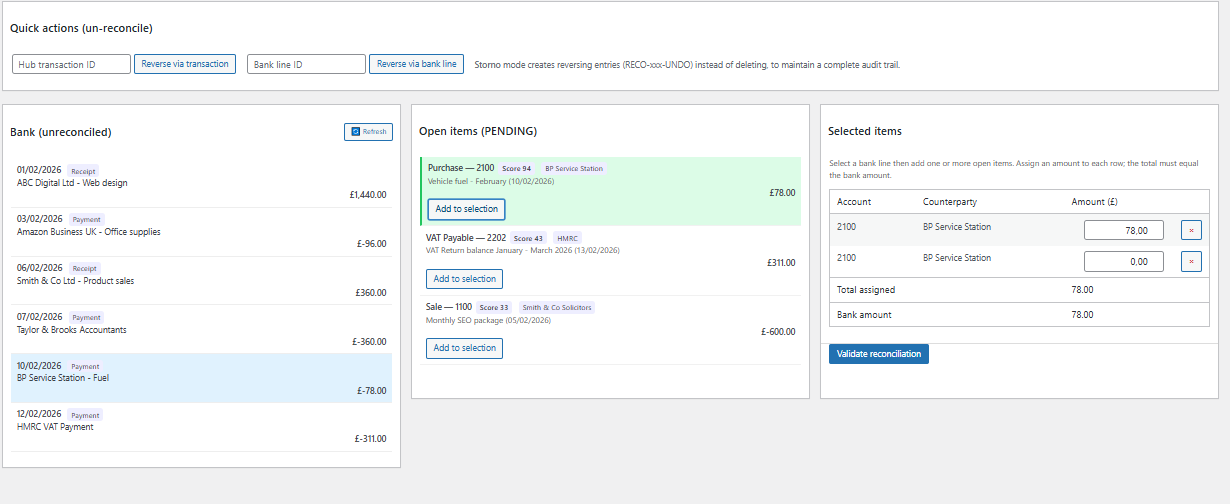Click the Total assigned row label

pos(866,290)
